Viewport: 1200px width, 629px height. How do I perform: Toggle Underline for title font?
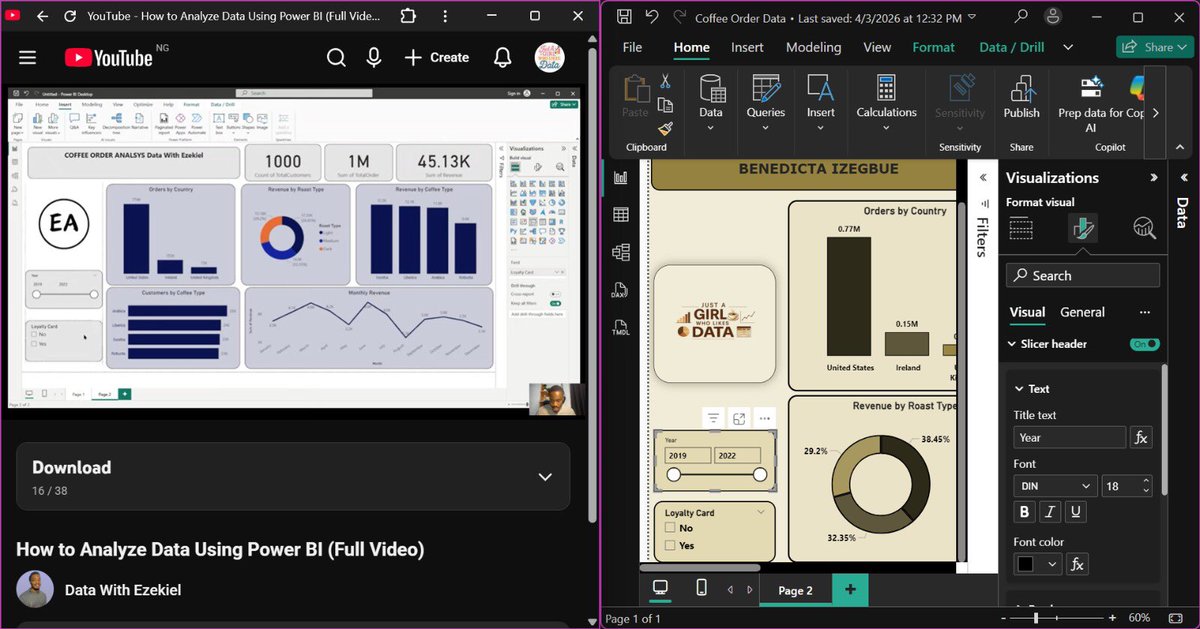click(x=1076, y=512)
